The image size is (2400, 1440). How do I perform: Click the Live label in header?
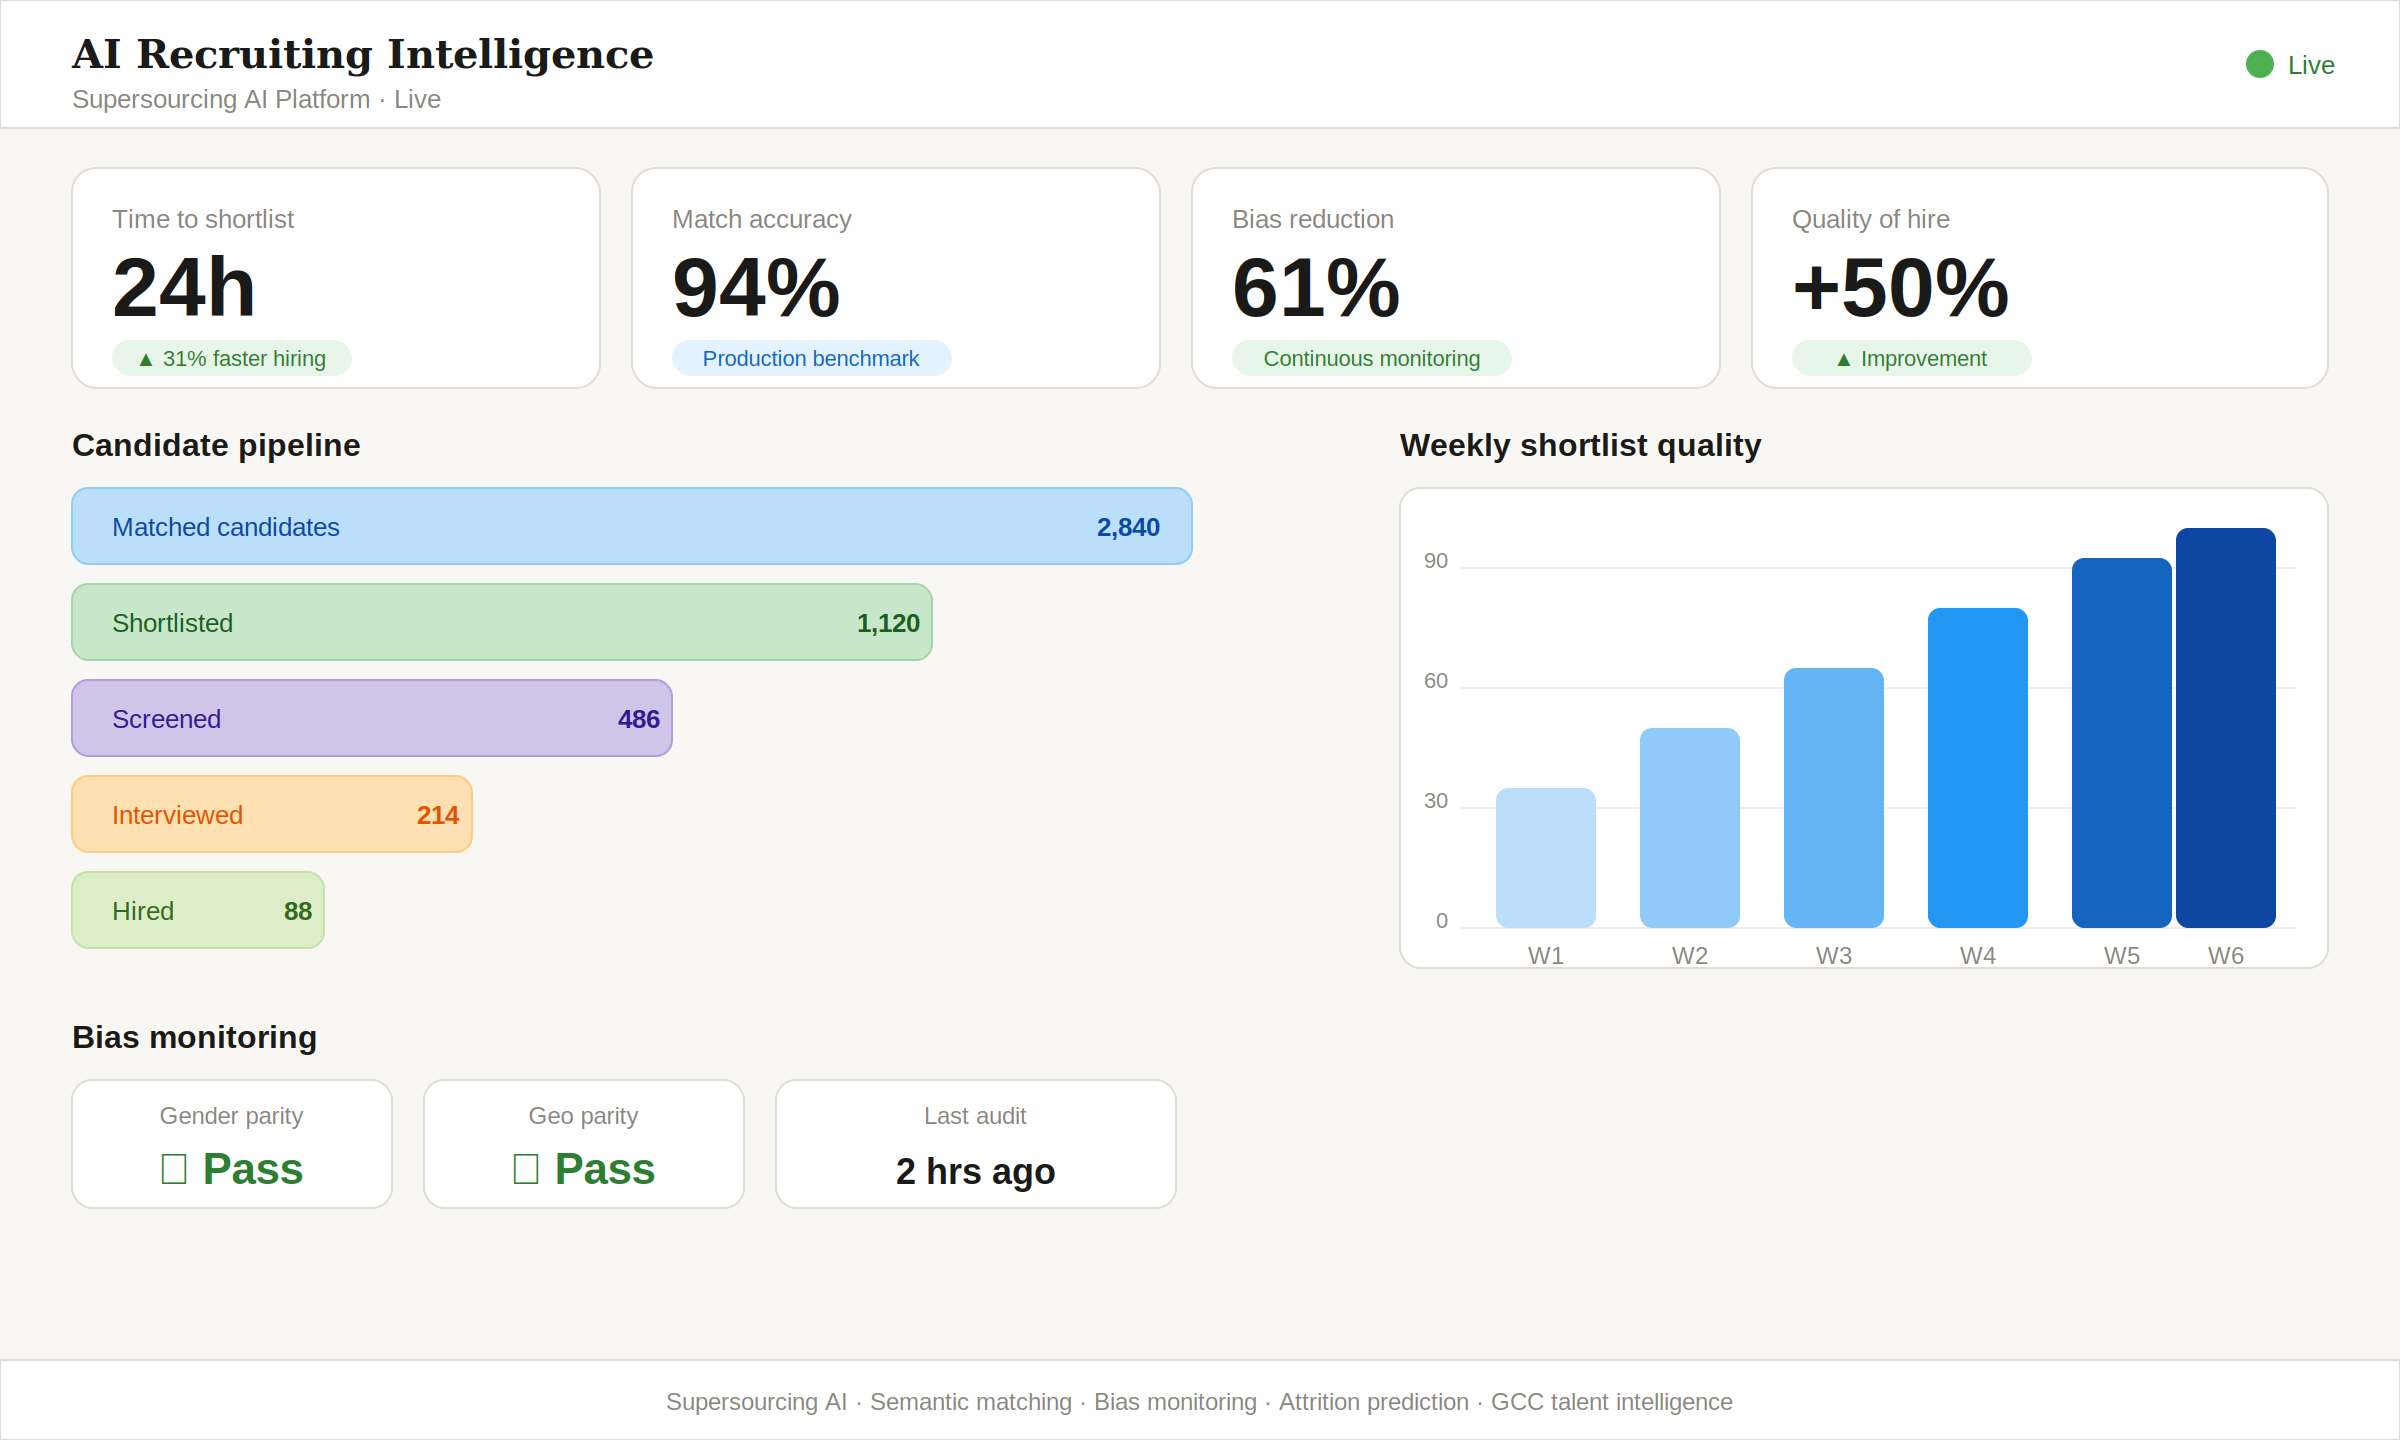(2311, 65)
